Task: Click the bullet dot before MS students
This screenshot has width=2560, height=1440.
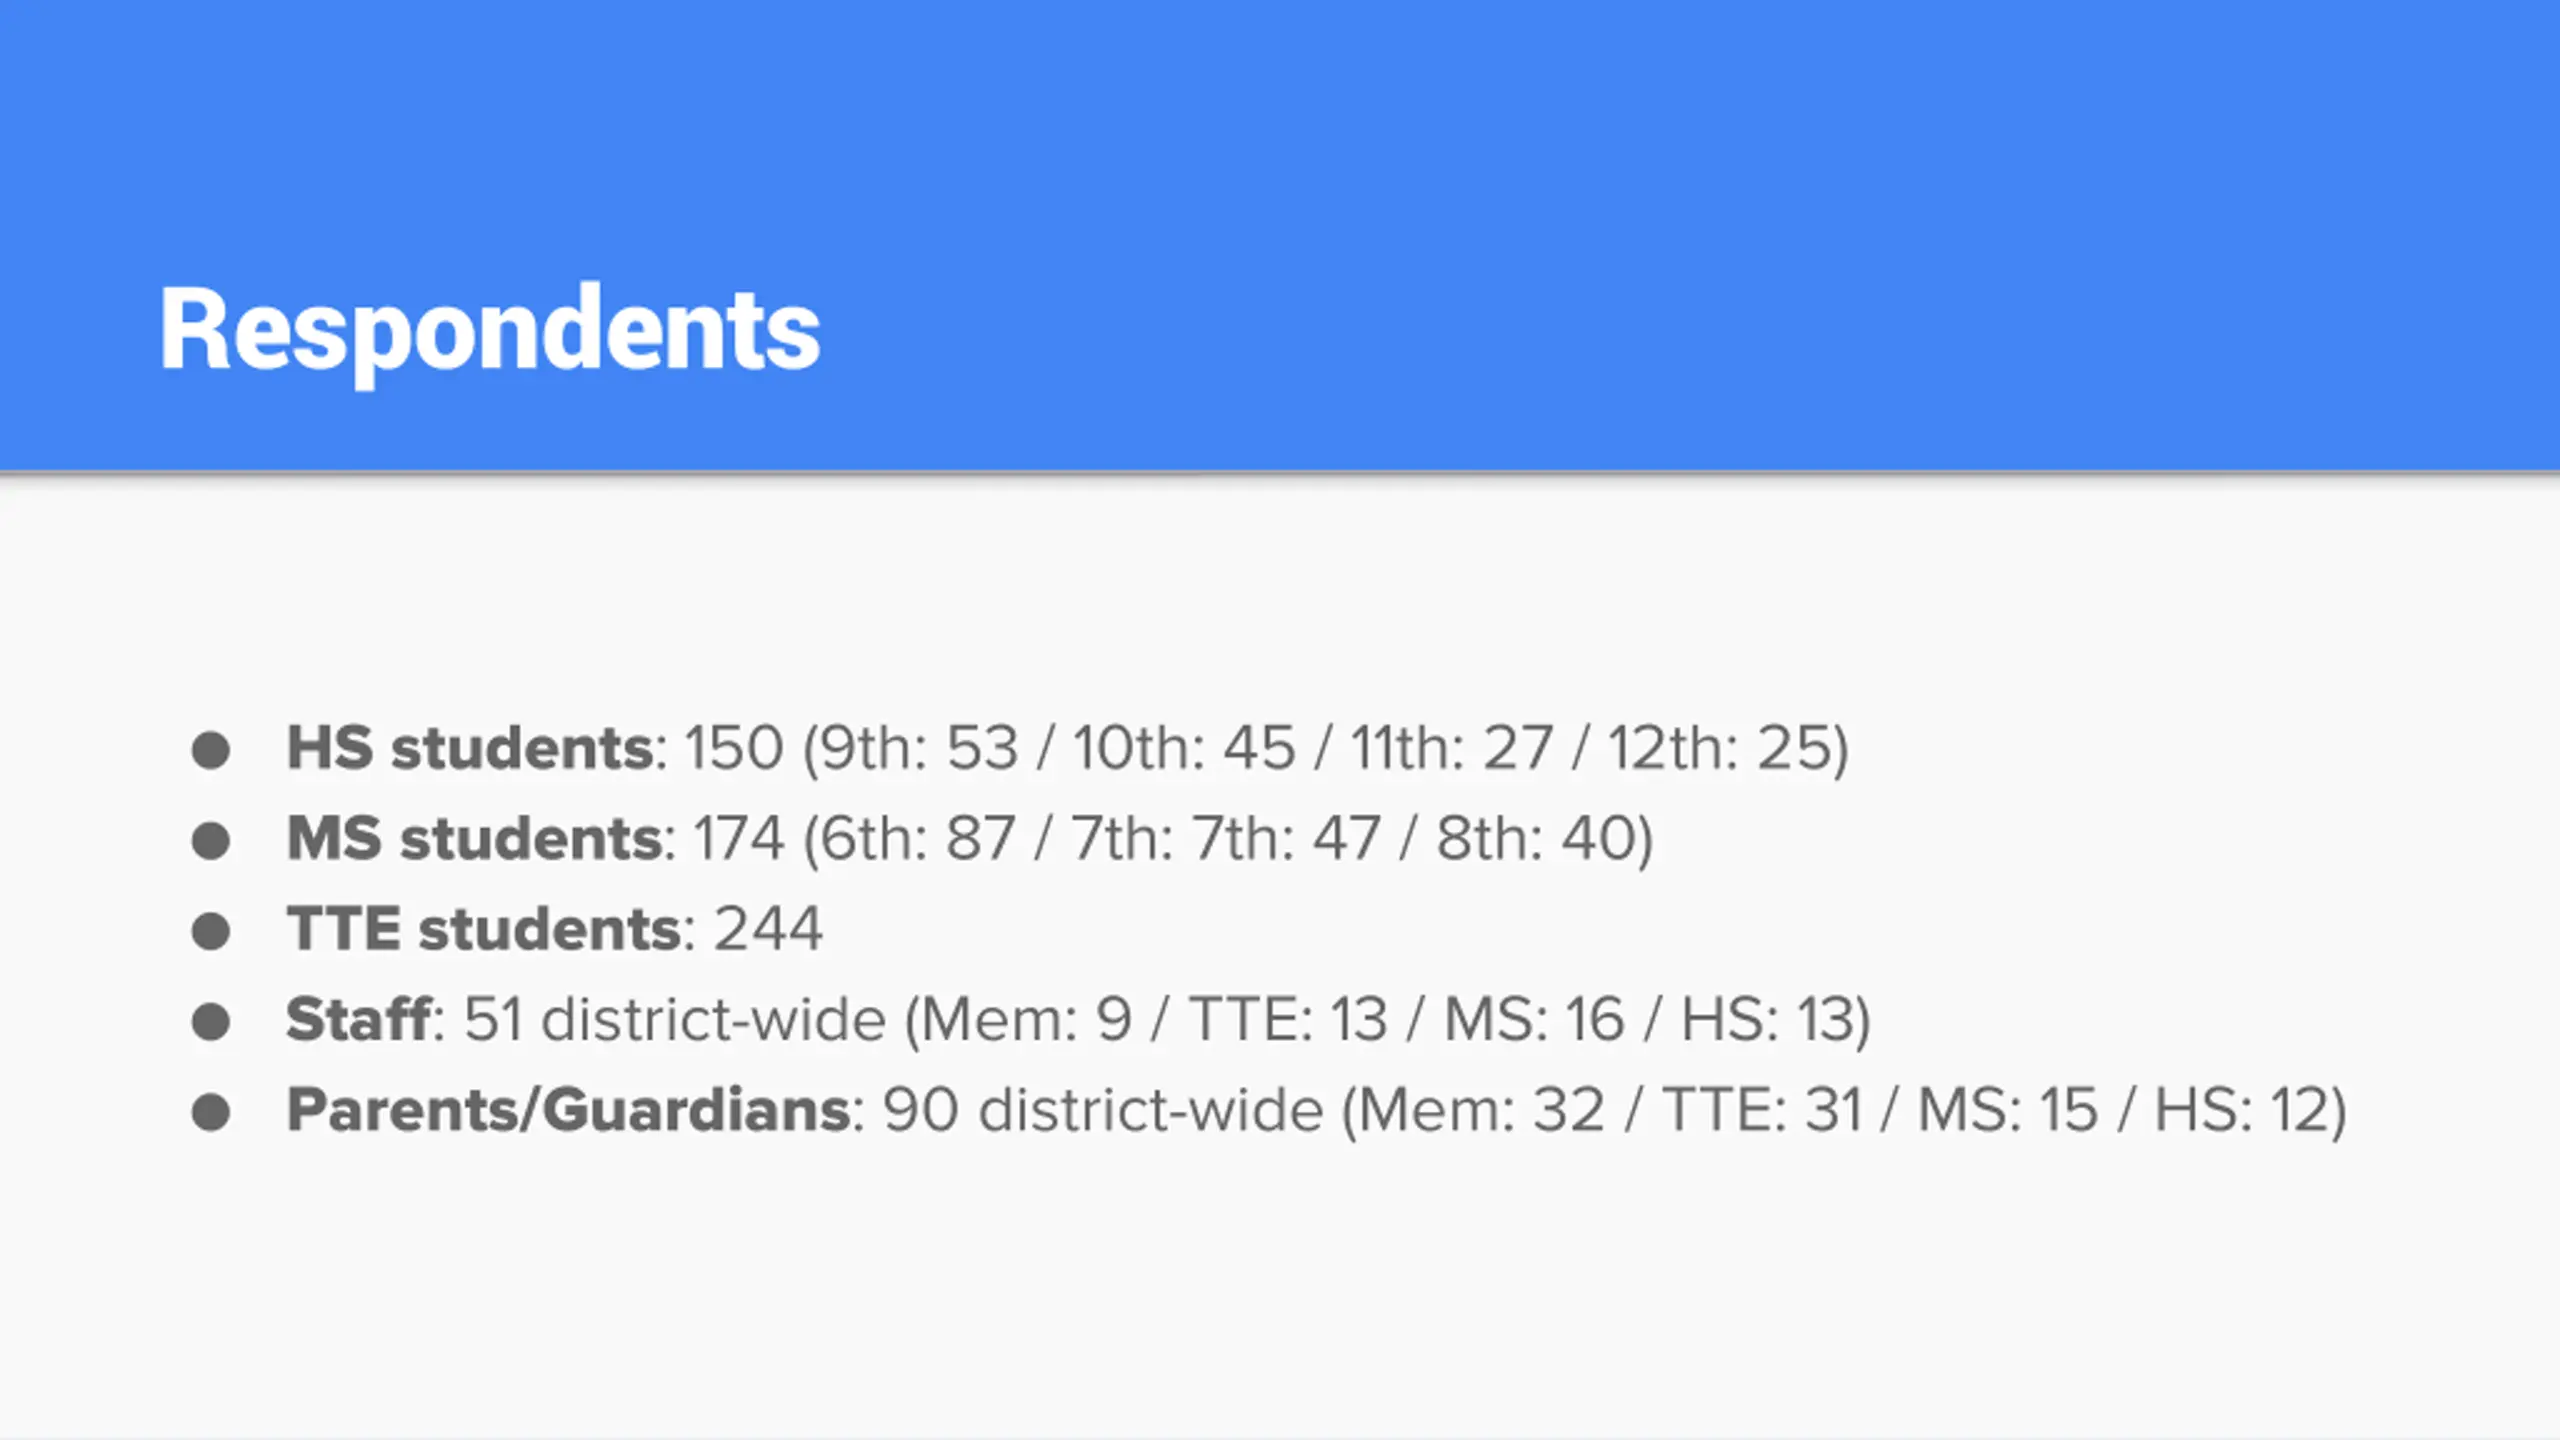Action: (x=211, y=841)
